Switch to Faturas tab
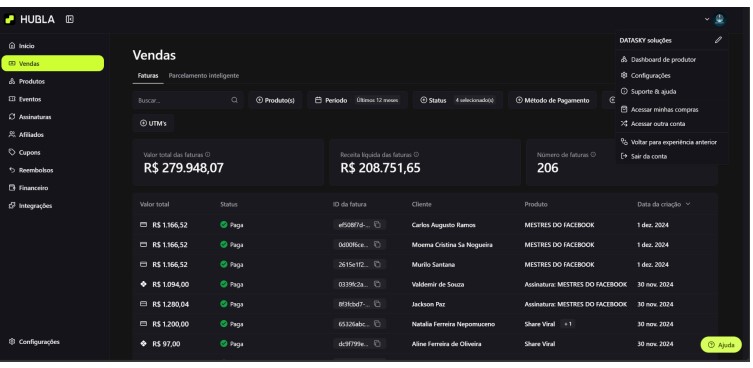 (x=148, y=76)
